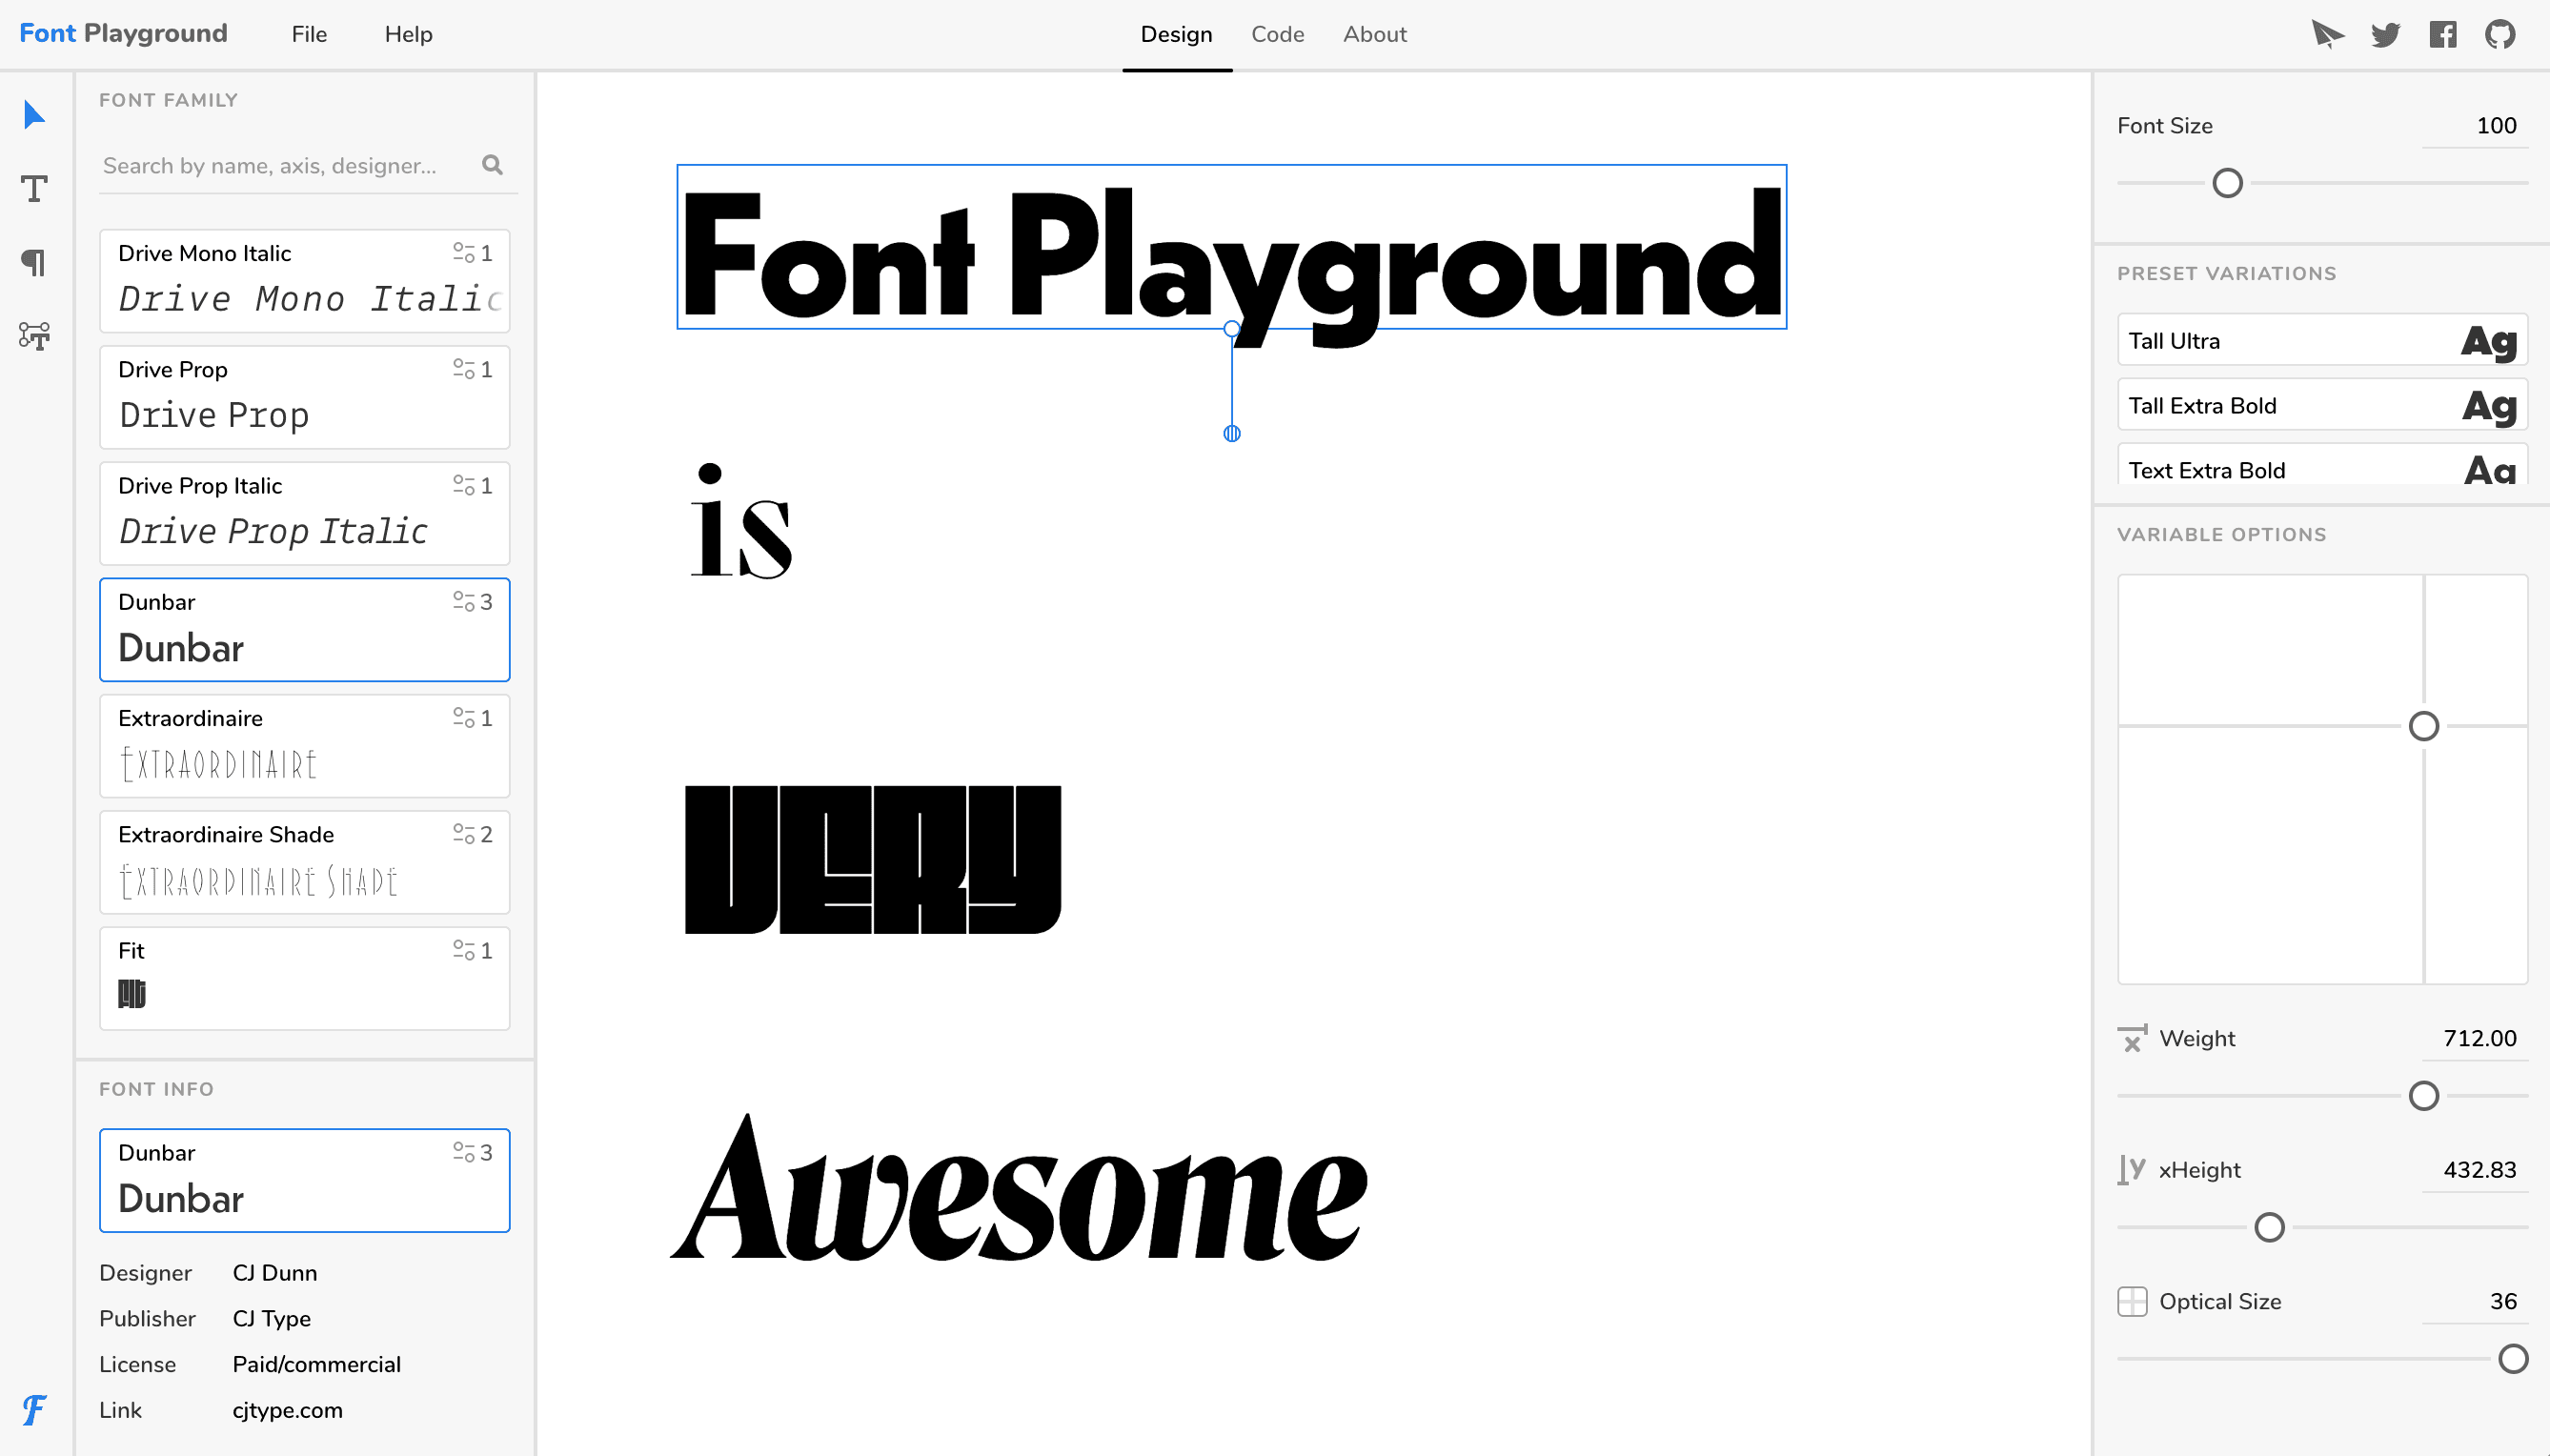
Task: Open the File menu
Action: click(309, 34)
